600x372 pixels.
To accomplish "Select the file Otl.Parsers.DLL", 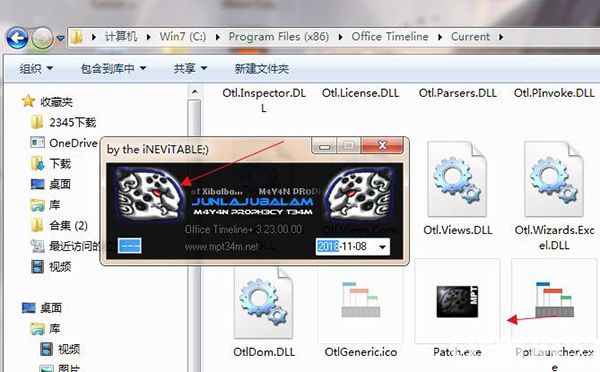I will (458, 93).
